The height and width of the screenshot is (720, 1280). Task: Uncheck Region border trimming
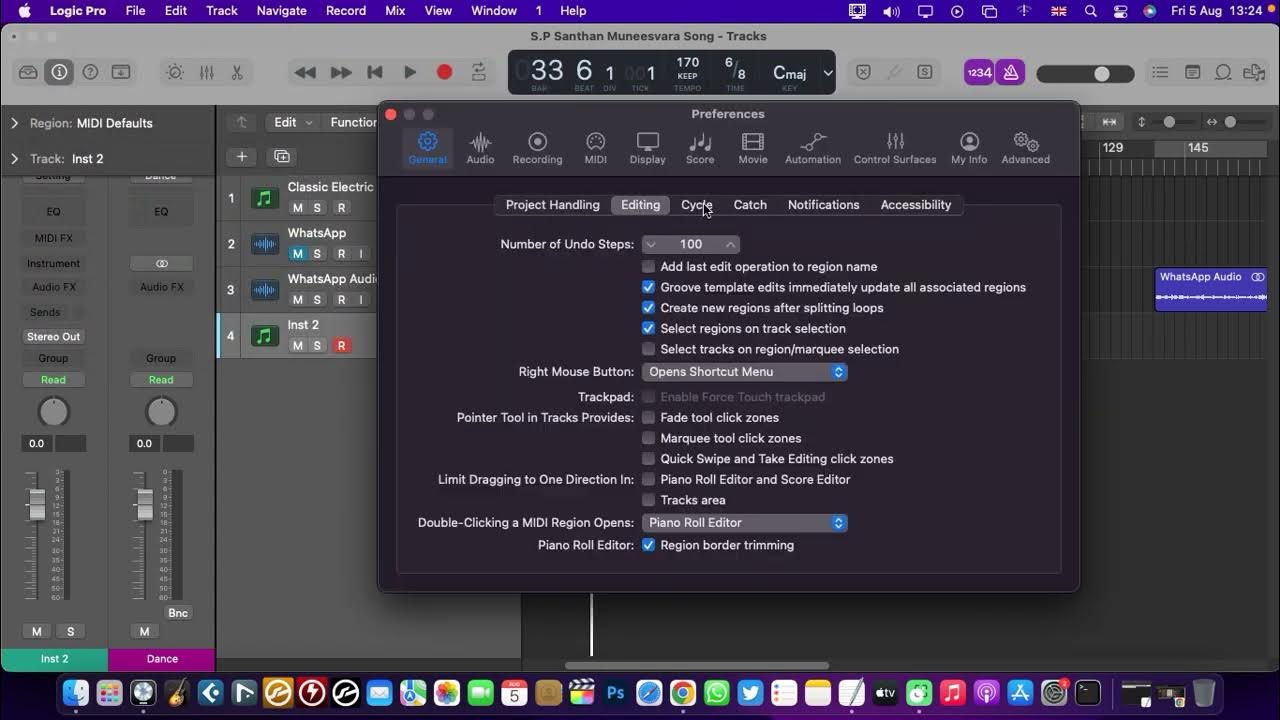pyautogui.click(x=648, y=545)
